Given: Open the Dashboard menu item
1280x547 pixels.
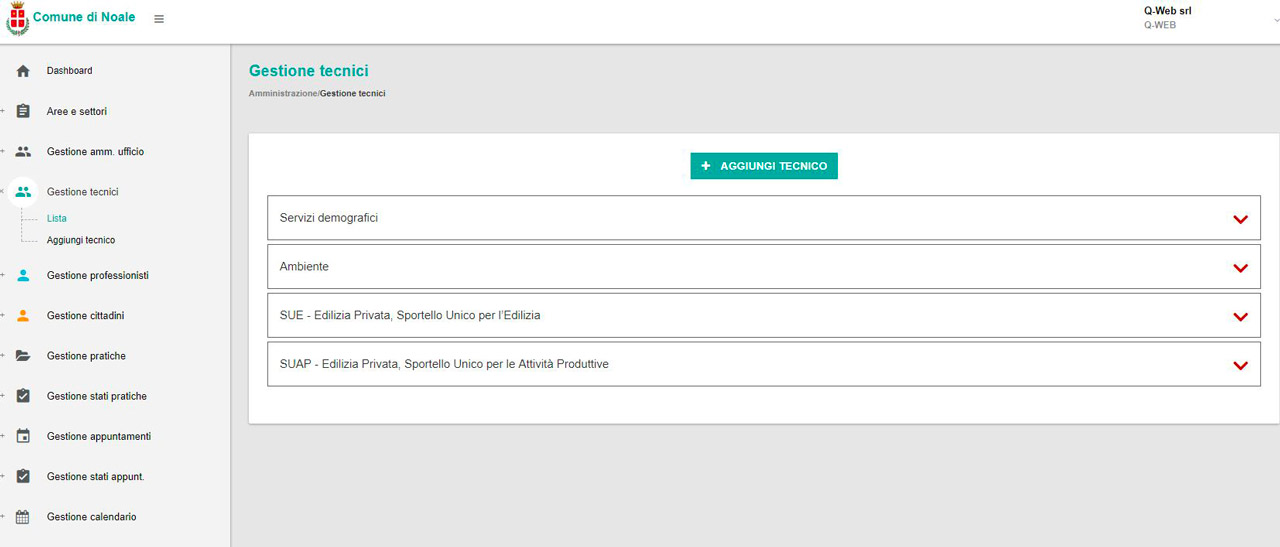Looking at the screenshot, I should coord(69,71).
